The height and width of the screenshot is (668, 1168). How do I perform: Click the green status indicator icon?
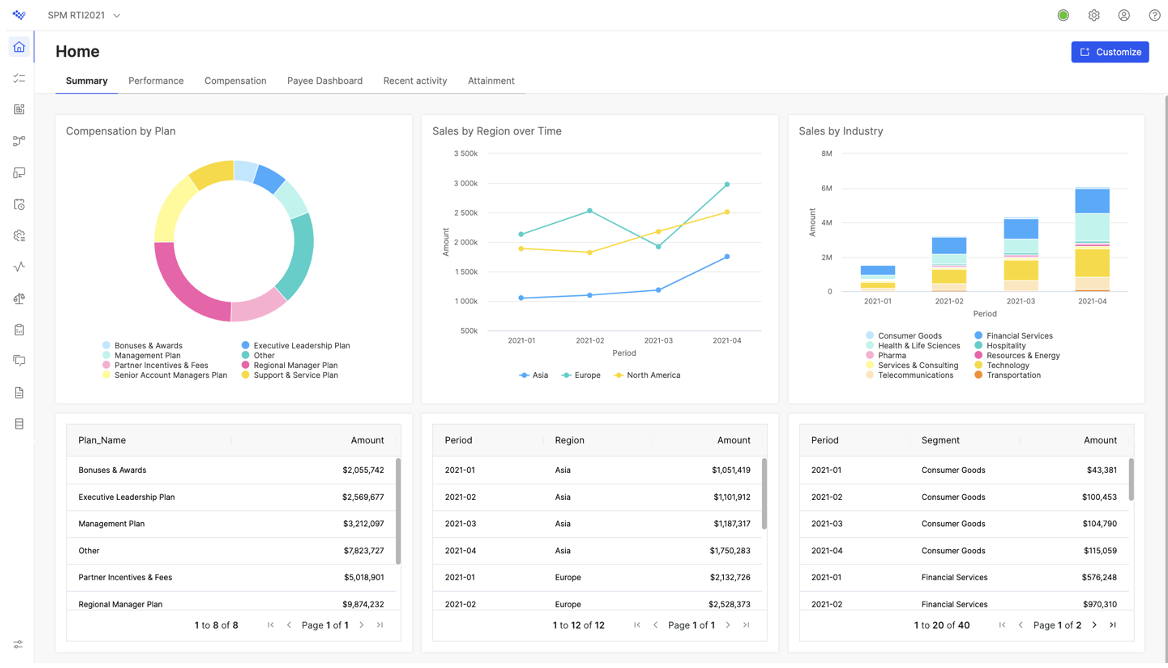pos(1063,15)
